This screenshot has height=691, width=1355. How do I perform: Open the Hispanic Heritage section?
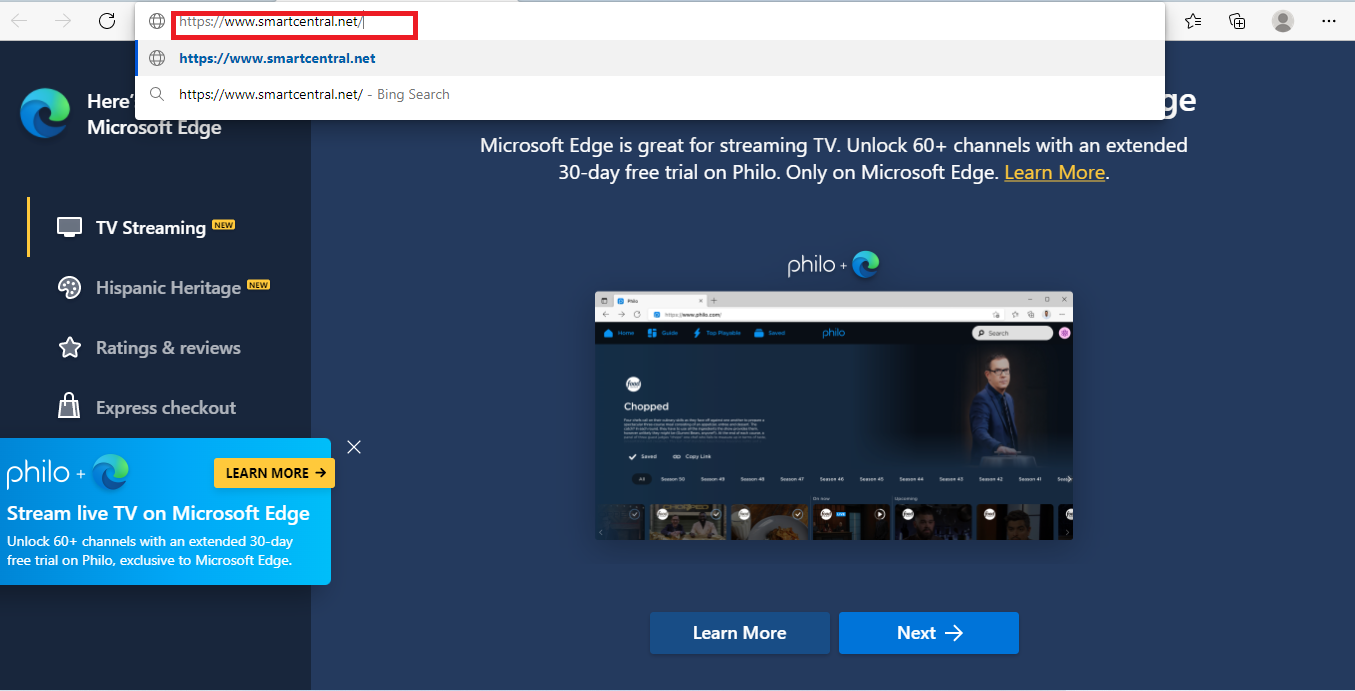168,288
